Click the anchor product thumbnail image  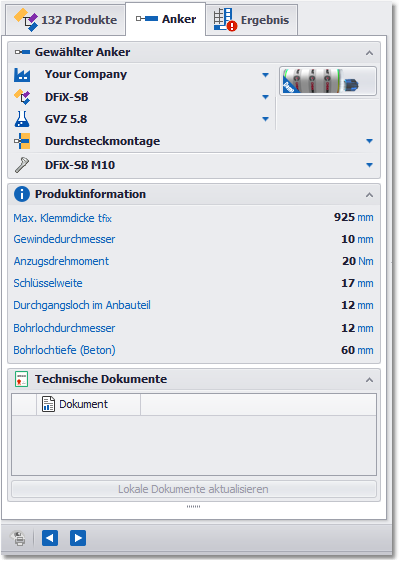point(328,81)
